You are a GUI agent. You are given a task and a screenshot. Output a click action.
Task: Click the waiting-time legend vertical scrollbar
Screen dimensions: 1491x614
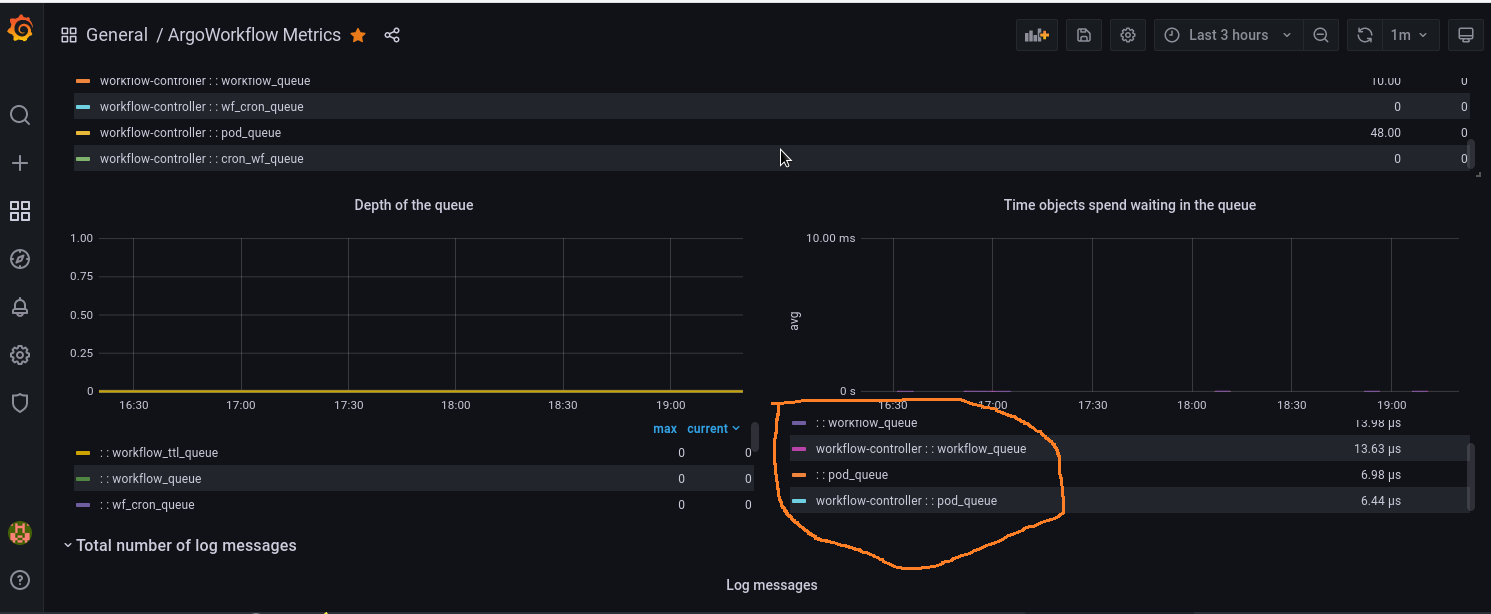pyautogui.click(x=1470, y=477)
